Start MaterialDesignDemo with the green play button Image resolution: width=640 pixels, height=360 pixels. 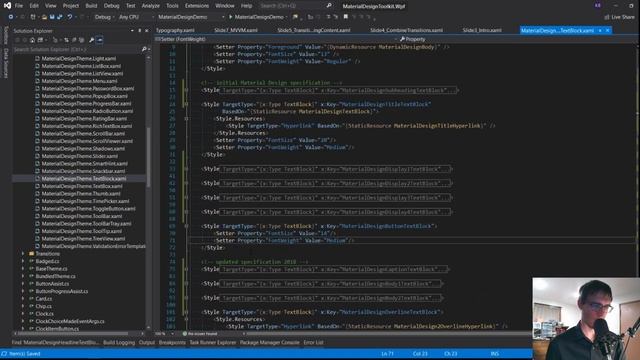tap(231, 17)
